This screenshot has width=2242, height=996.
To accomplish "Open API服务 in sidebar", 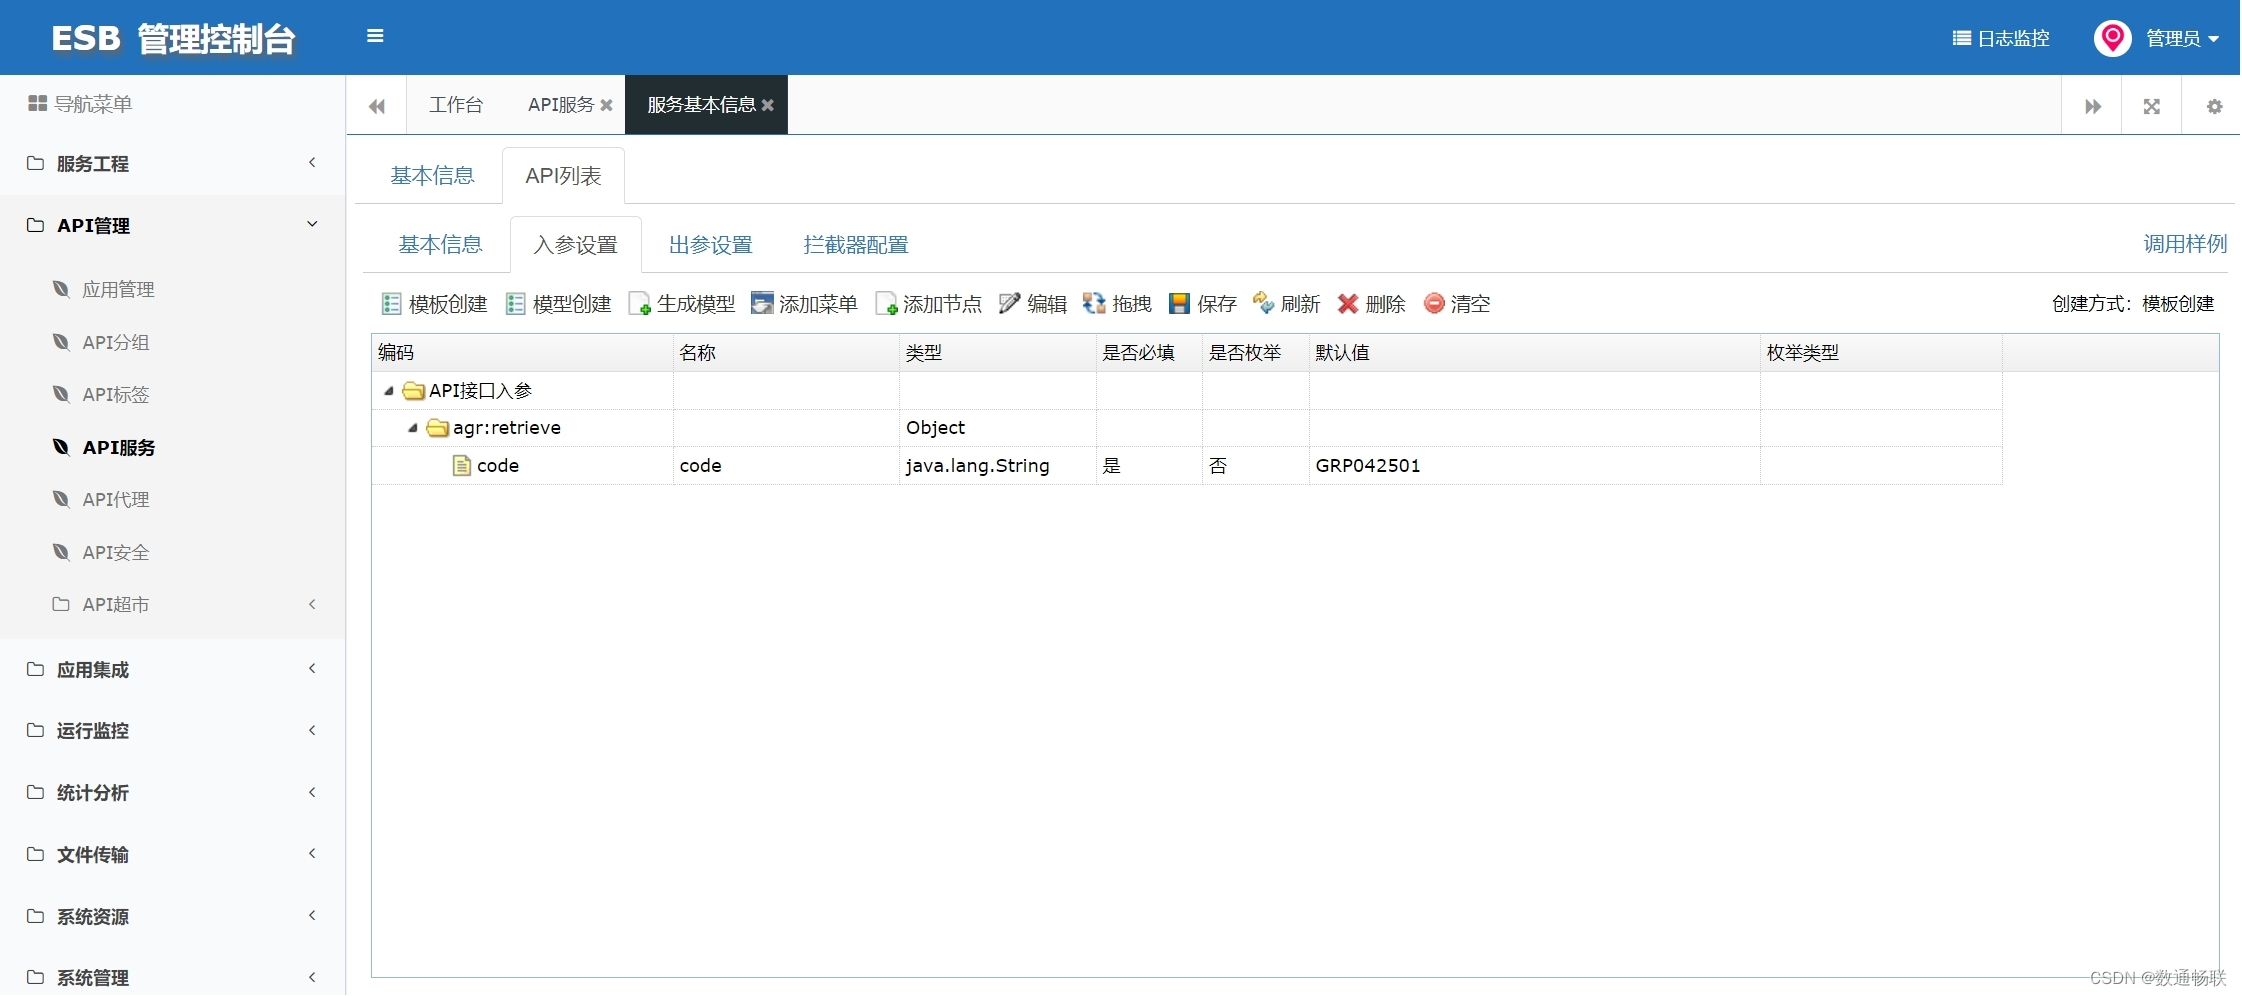I will pyautogui.click(x=118, y=447).
